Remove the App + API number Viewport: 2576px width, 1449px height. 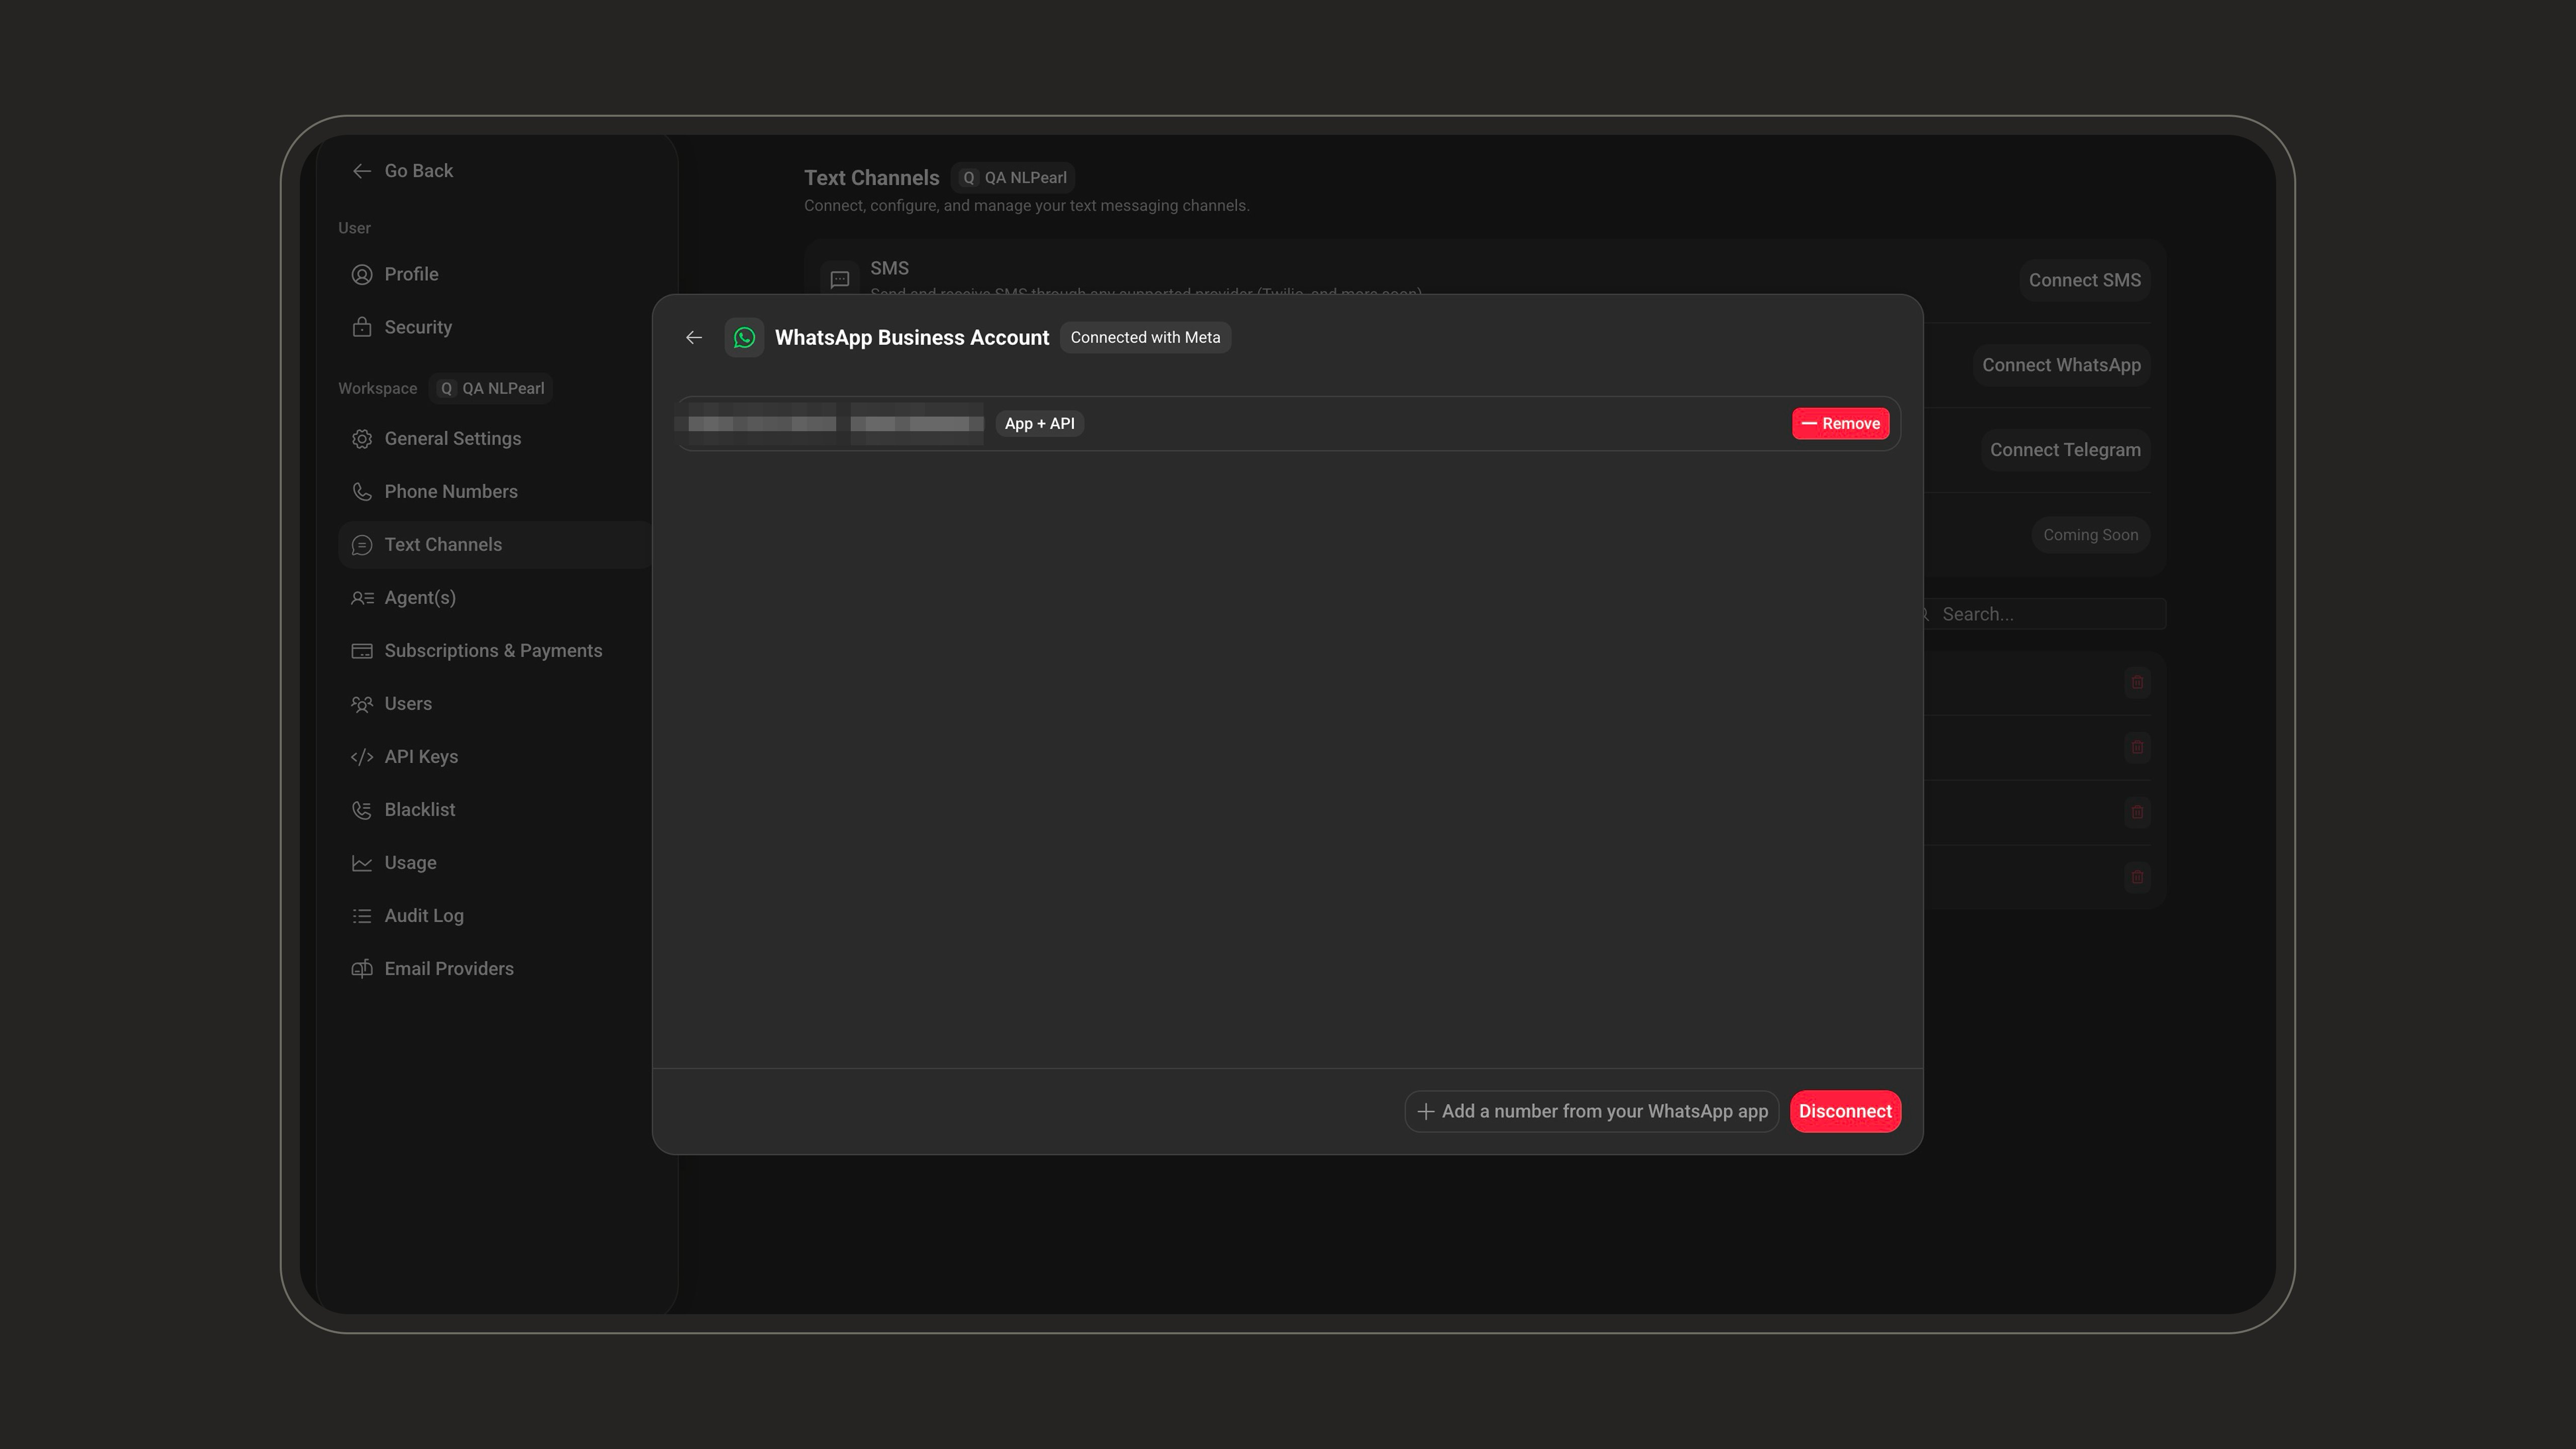pos(1840,423)
